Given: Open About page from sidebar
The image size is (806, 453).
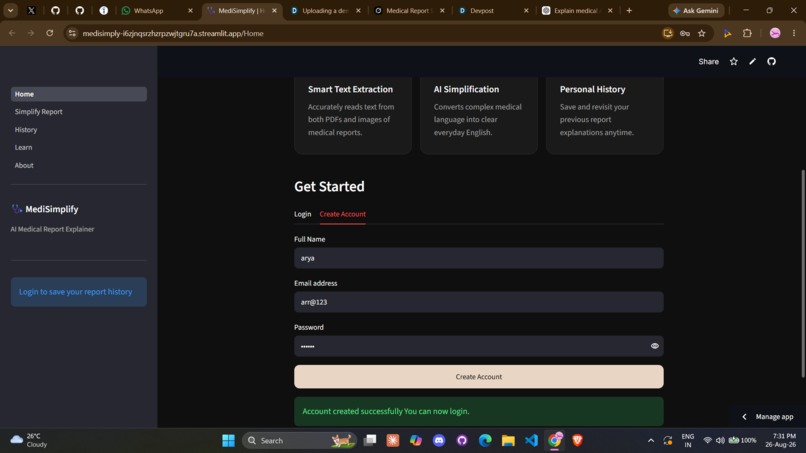Looking at the screenshot, I should pyautogui.click(x=79, y=165).
